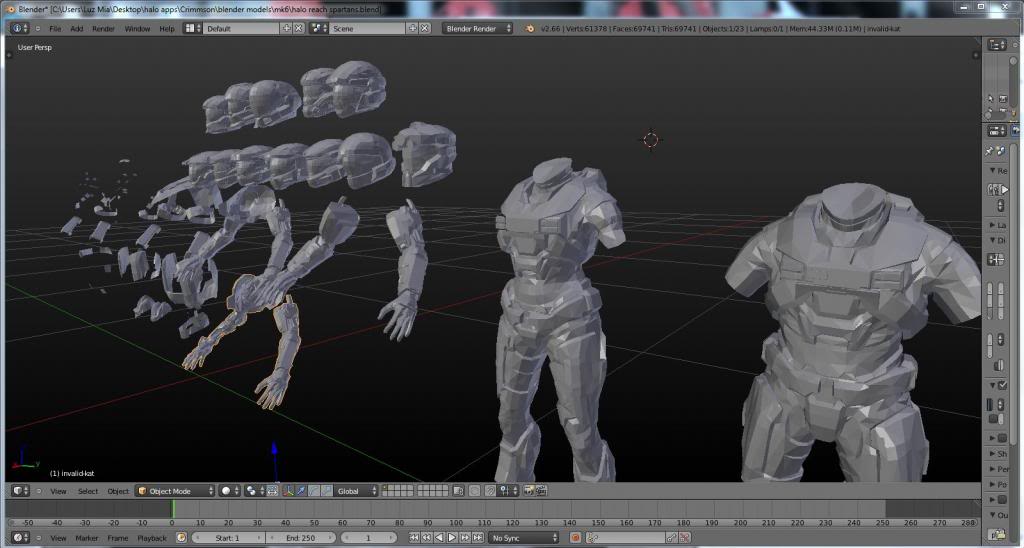The image size is (1024, 548).
Task: Open the Global transform orientation dropdown
Action: pos(354,491)
